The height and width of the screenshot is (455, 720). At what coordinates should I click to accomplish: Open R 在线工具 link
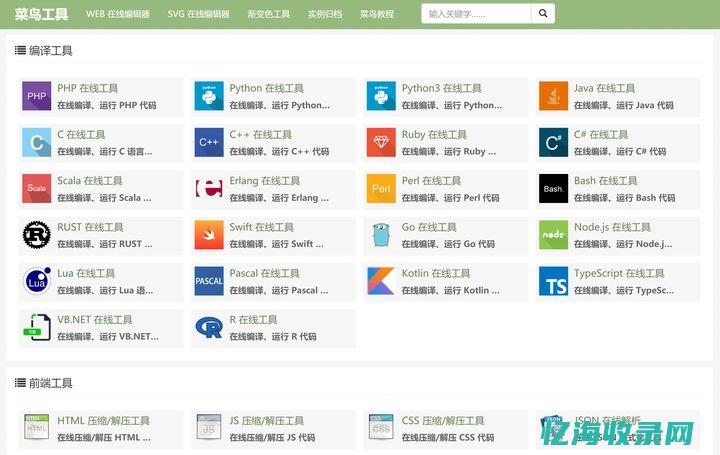click(253, 320)
